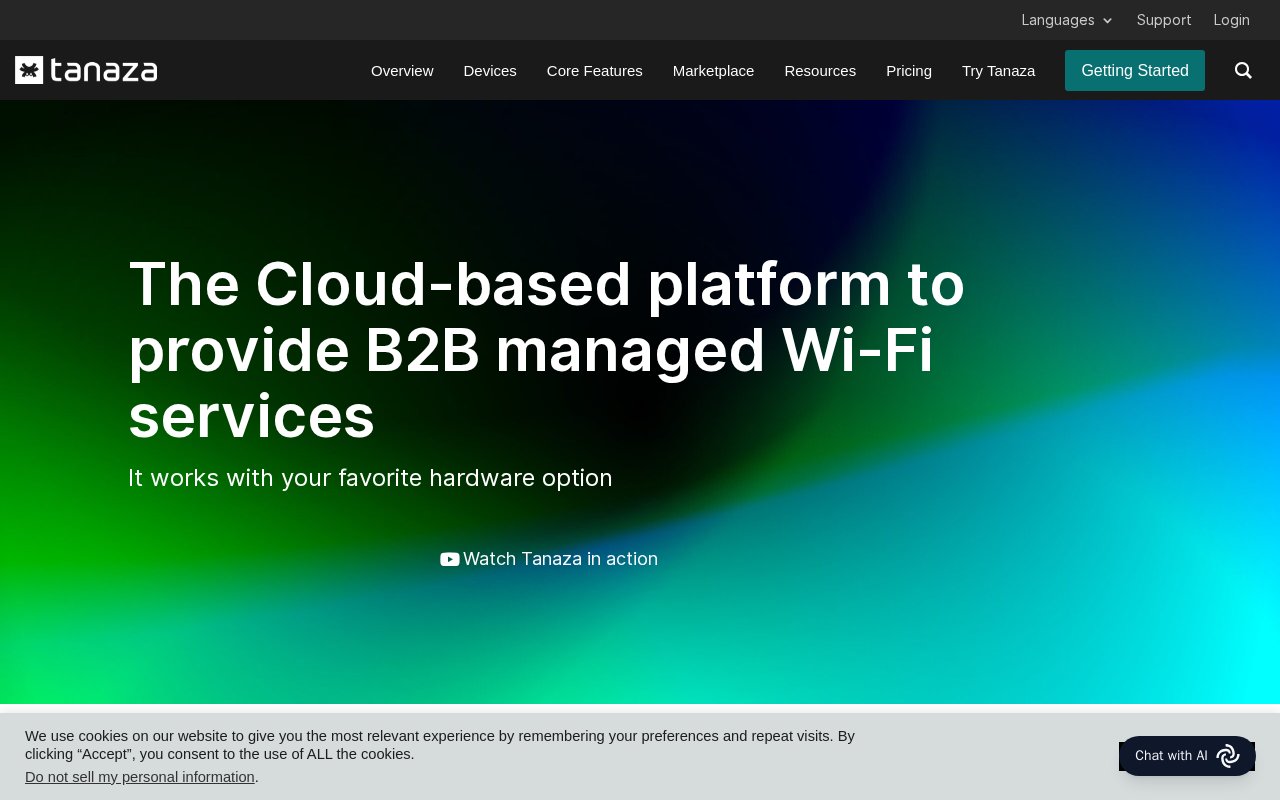Expand the Languages dropdown
The image size is (1280, 800).
point(1066,20)
